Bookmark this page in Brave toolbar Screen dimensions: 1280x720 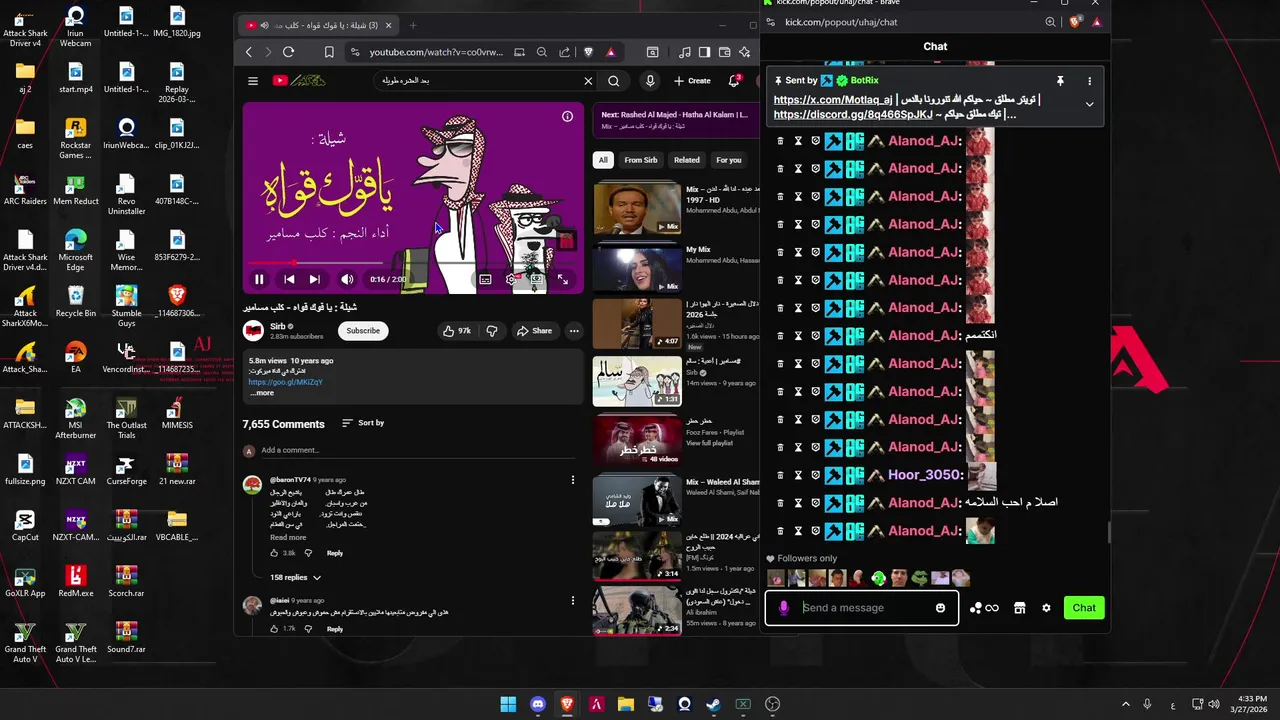tap(329, 52)
